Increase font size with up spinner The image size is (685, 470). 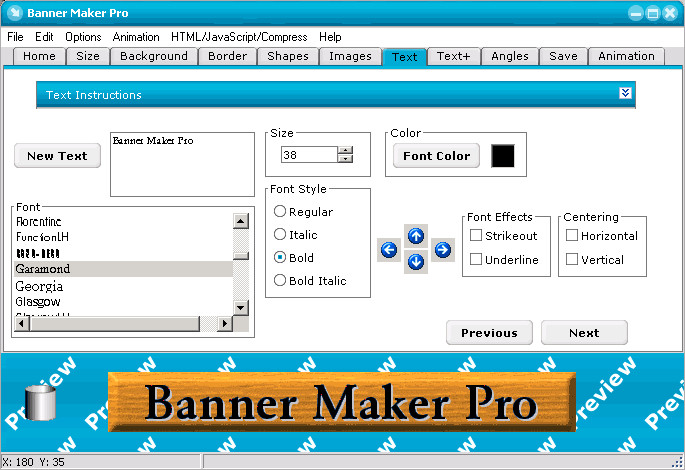tap(345, 151)
